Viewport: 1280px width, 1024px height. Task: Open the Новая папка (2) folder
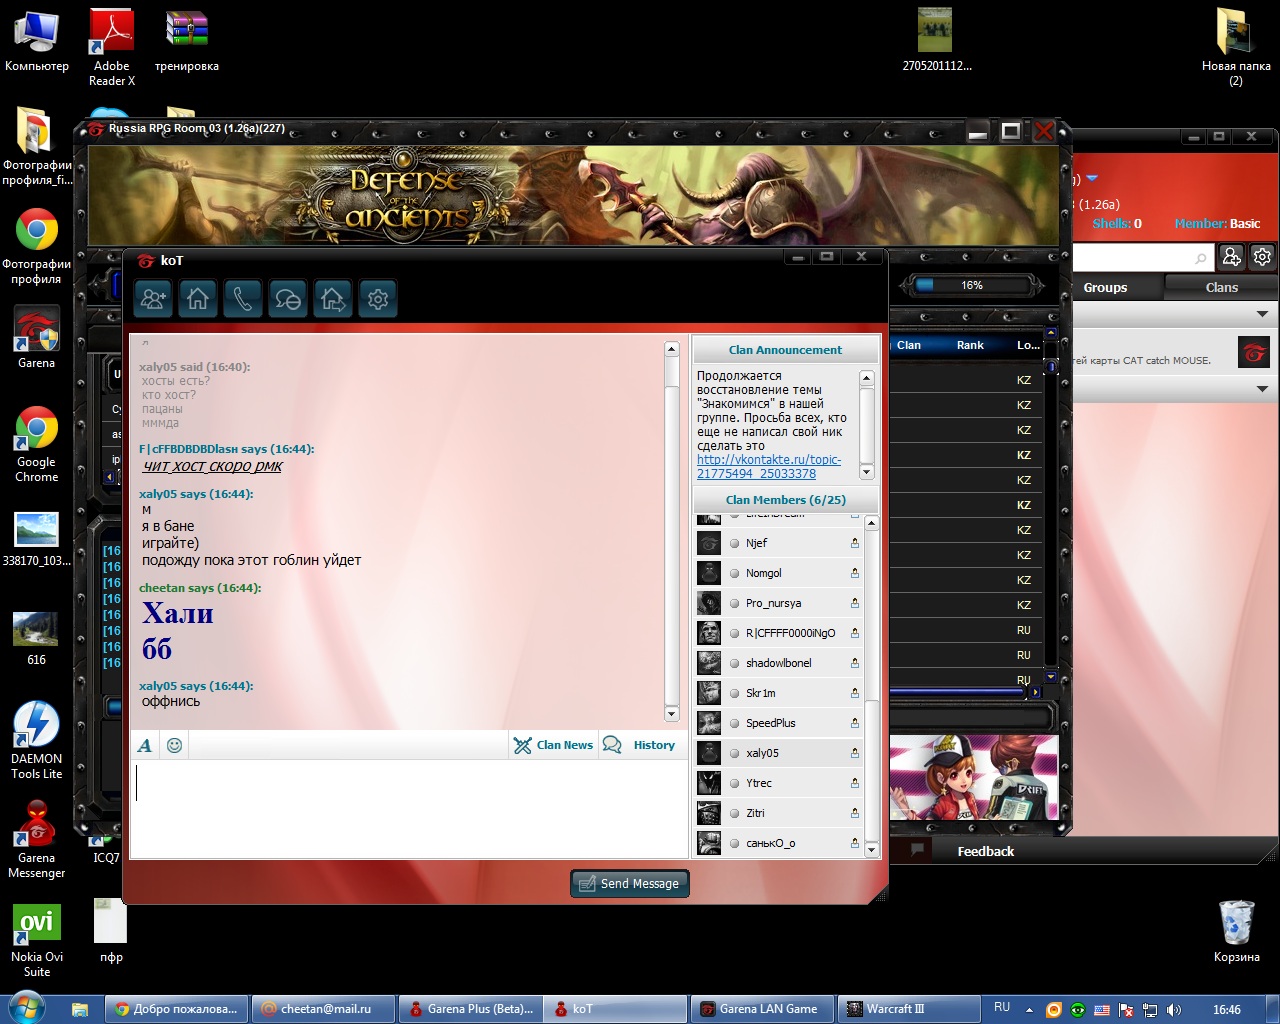point(1236,47)
